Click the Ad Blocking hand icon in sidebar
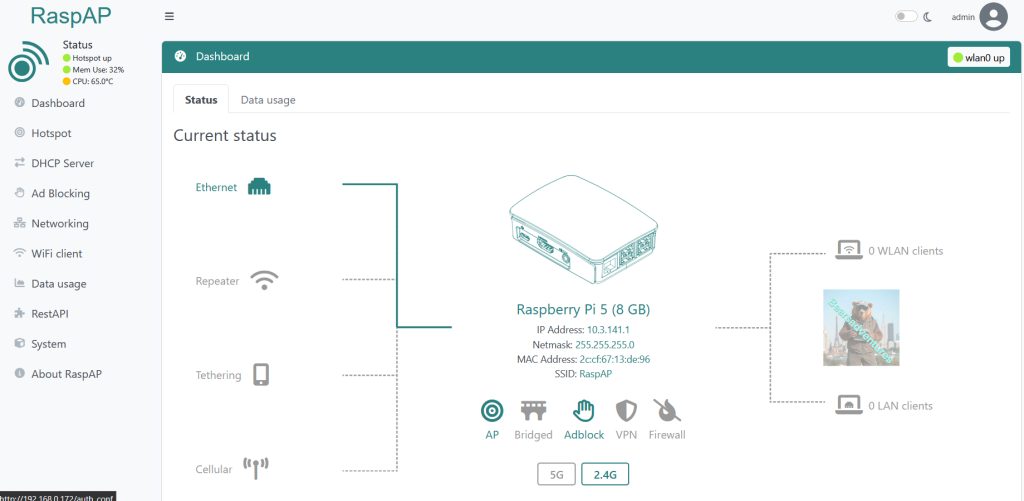 19,193
